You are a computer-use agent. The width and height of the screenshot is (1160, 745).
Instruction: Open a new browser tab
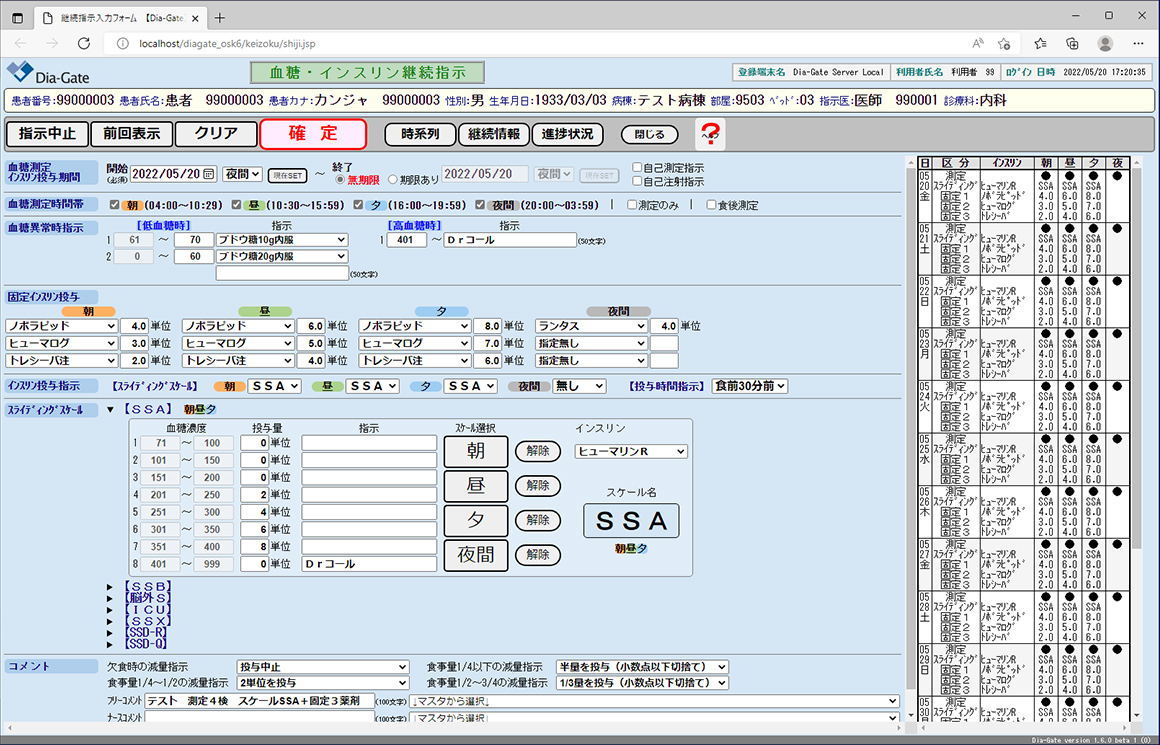coord(220,18)
